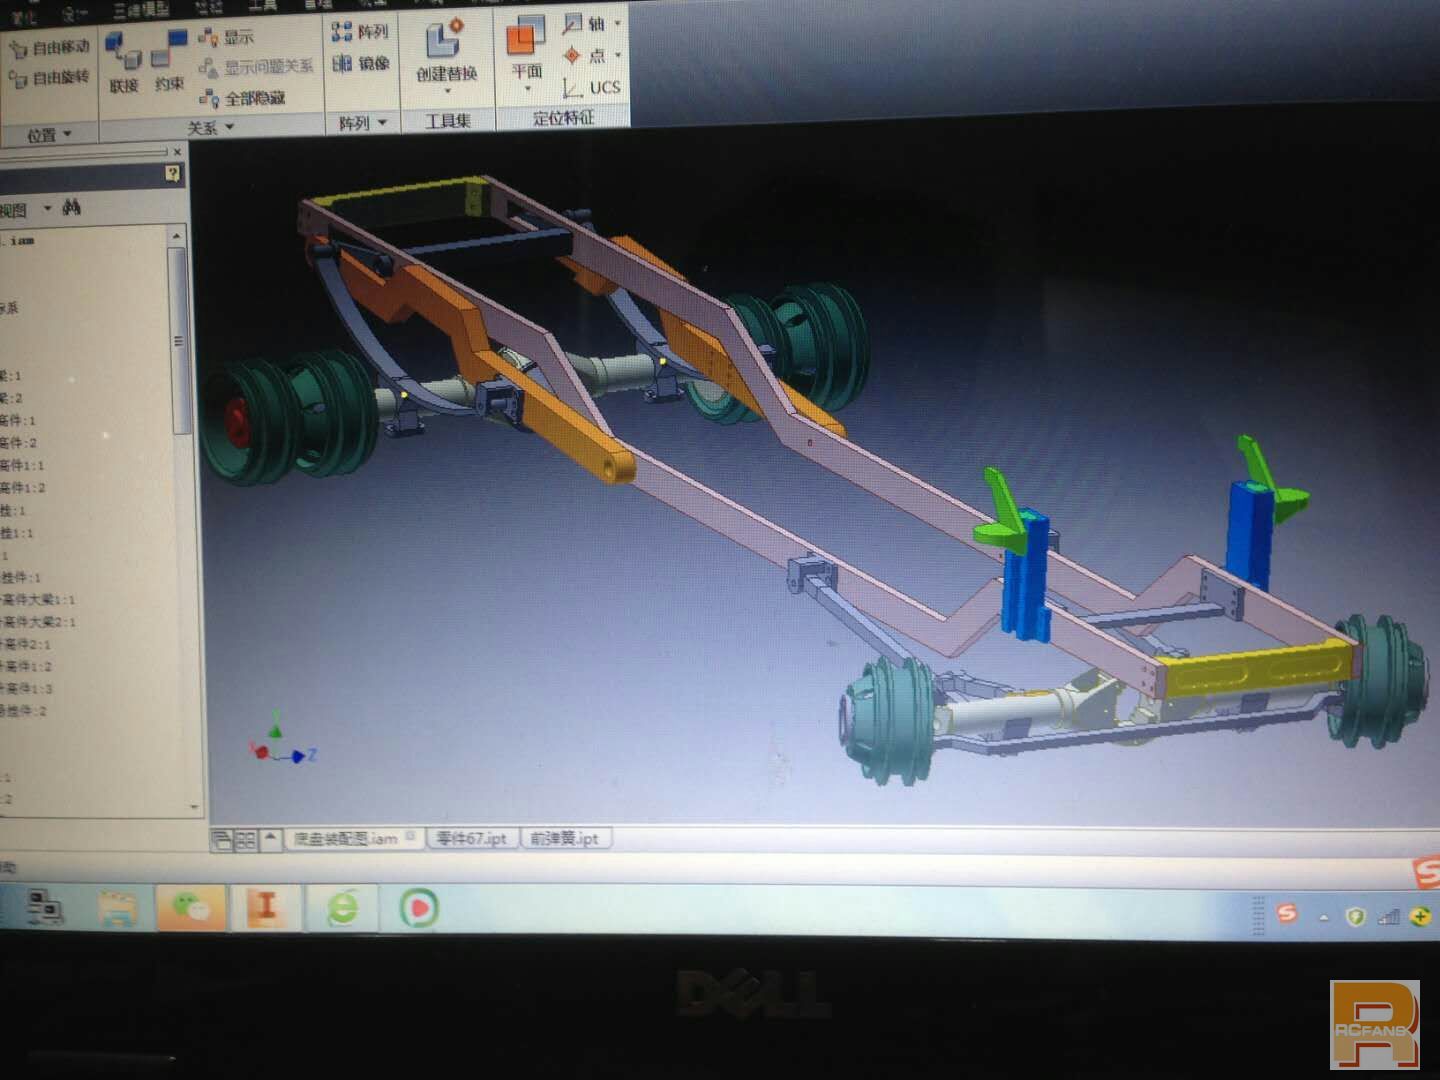Open the browser 视图 view dropdown arrow
The width and height of the screenshot is (1440, 1080).
click(46, 209)
